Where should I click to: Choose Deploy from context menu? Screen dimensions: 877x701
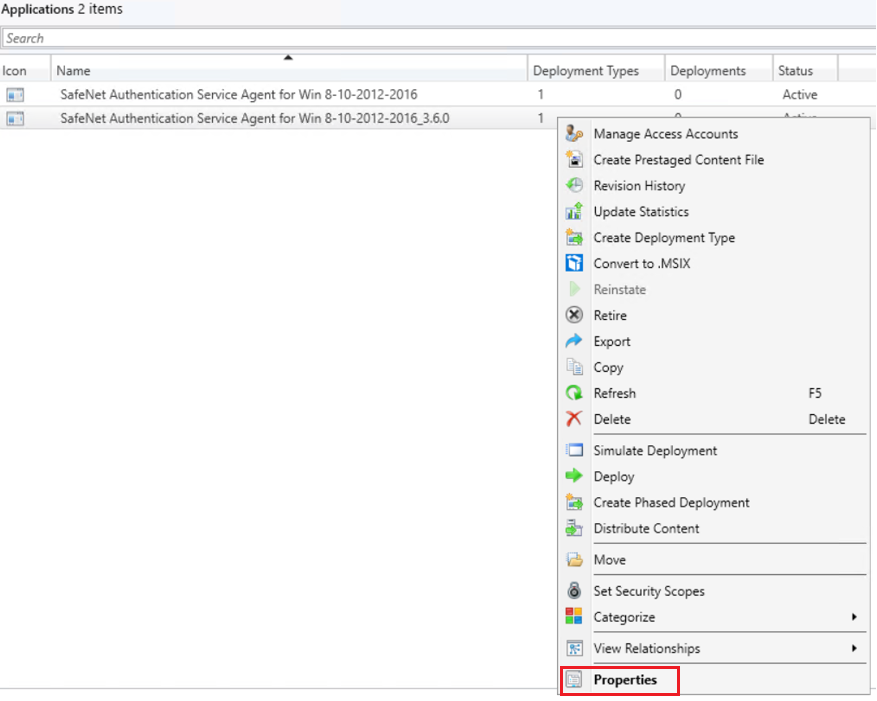714,476
